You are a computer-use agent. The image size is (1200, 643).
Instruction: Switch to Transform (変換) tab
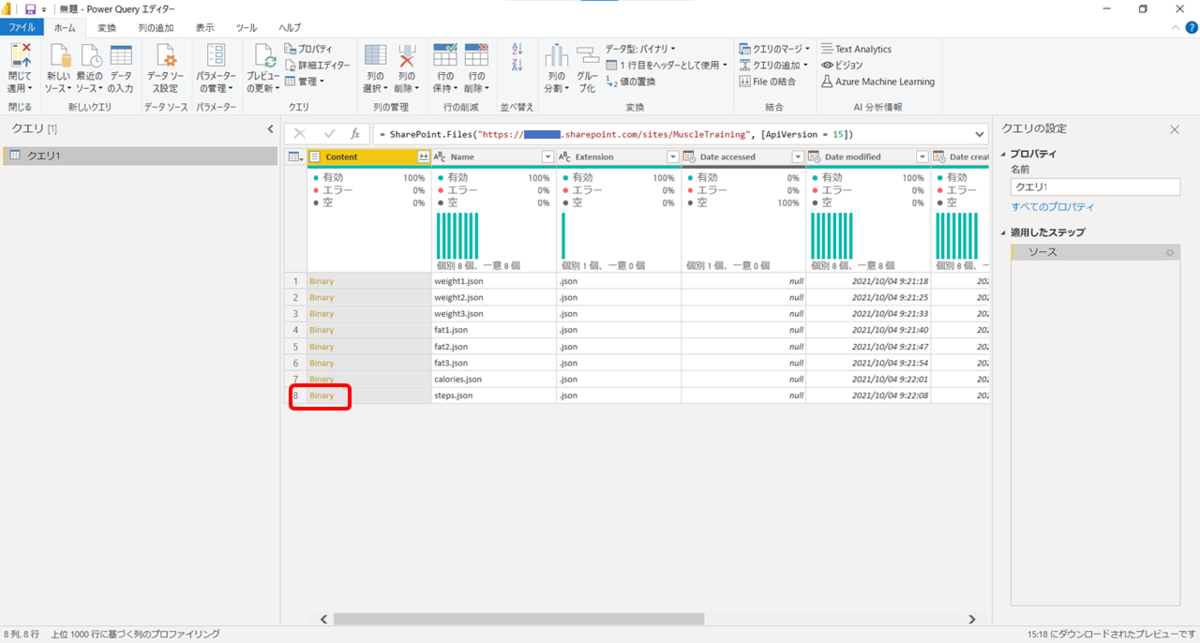pos(106,28)
